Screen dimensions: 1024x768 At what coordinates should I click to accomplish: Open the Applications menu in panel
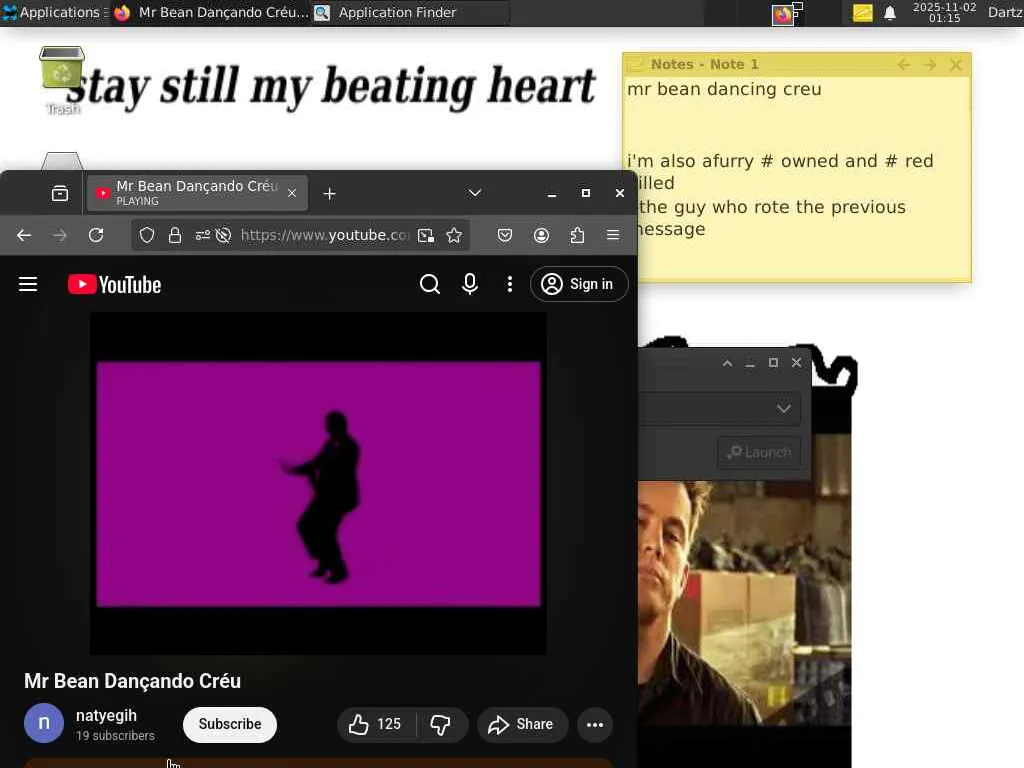55,12
